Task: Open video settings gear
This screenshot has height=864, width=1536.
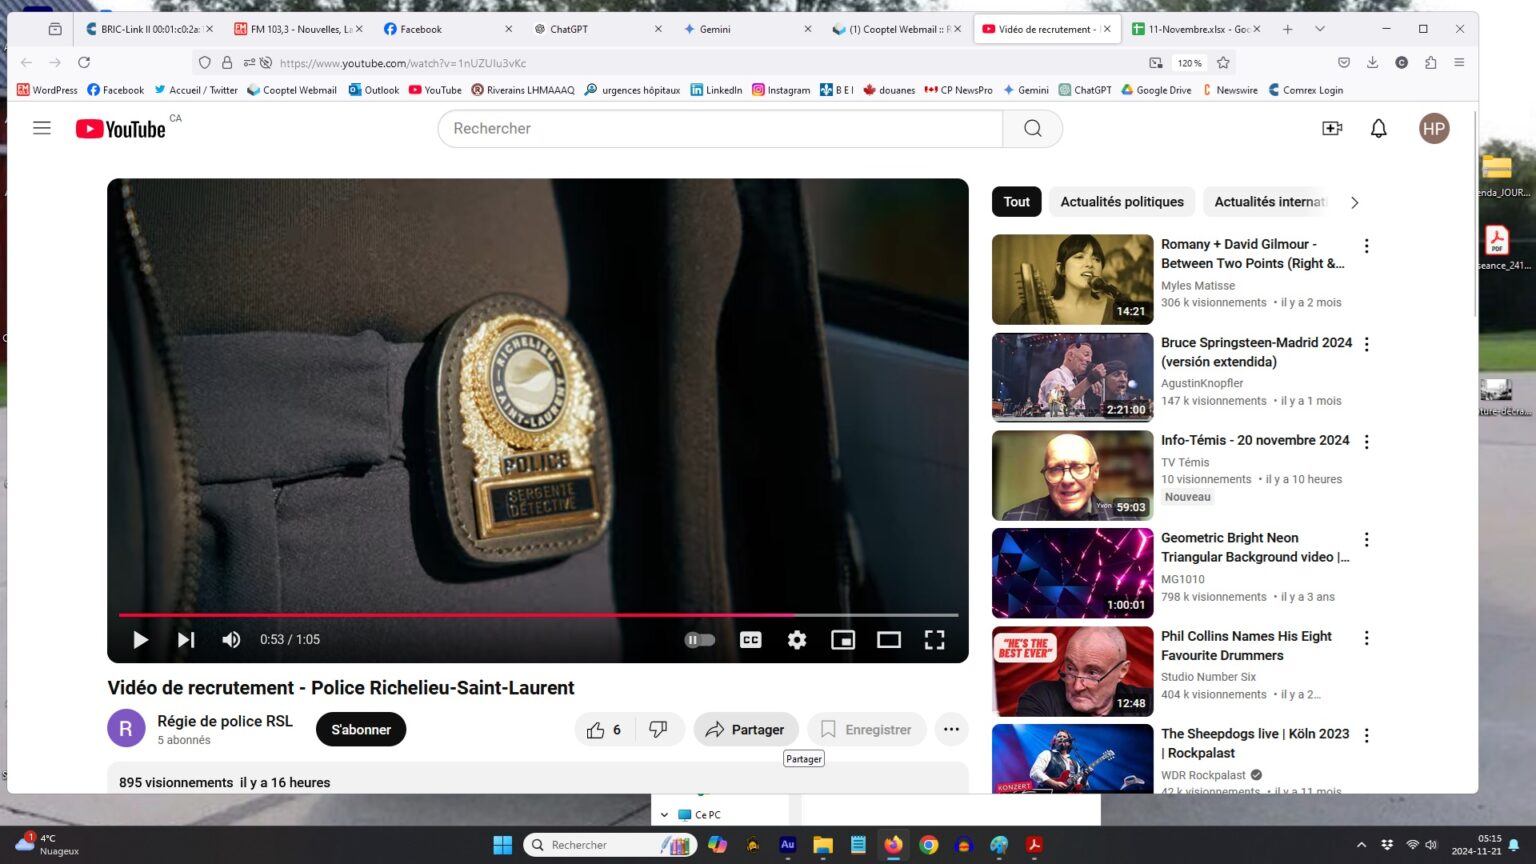Action: tap(797, 640)
